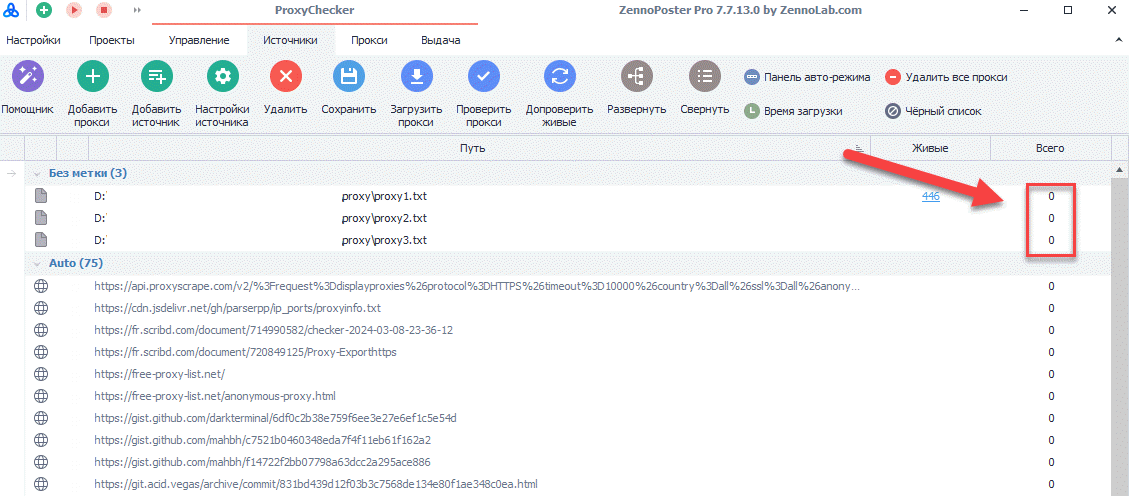Click the red Удалить icon
The image size is (1129, 496).
coord(286,76)
